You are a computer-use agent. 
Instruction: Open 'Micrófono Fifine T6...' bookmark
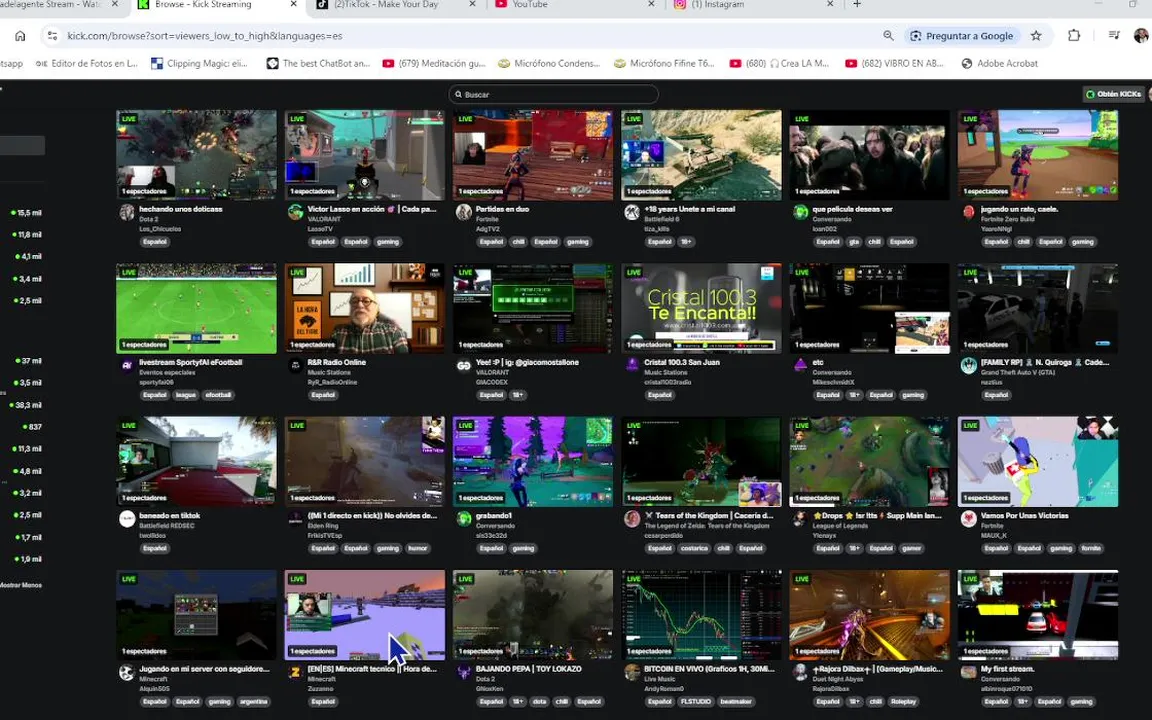click(x=664, y=63)
